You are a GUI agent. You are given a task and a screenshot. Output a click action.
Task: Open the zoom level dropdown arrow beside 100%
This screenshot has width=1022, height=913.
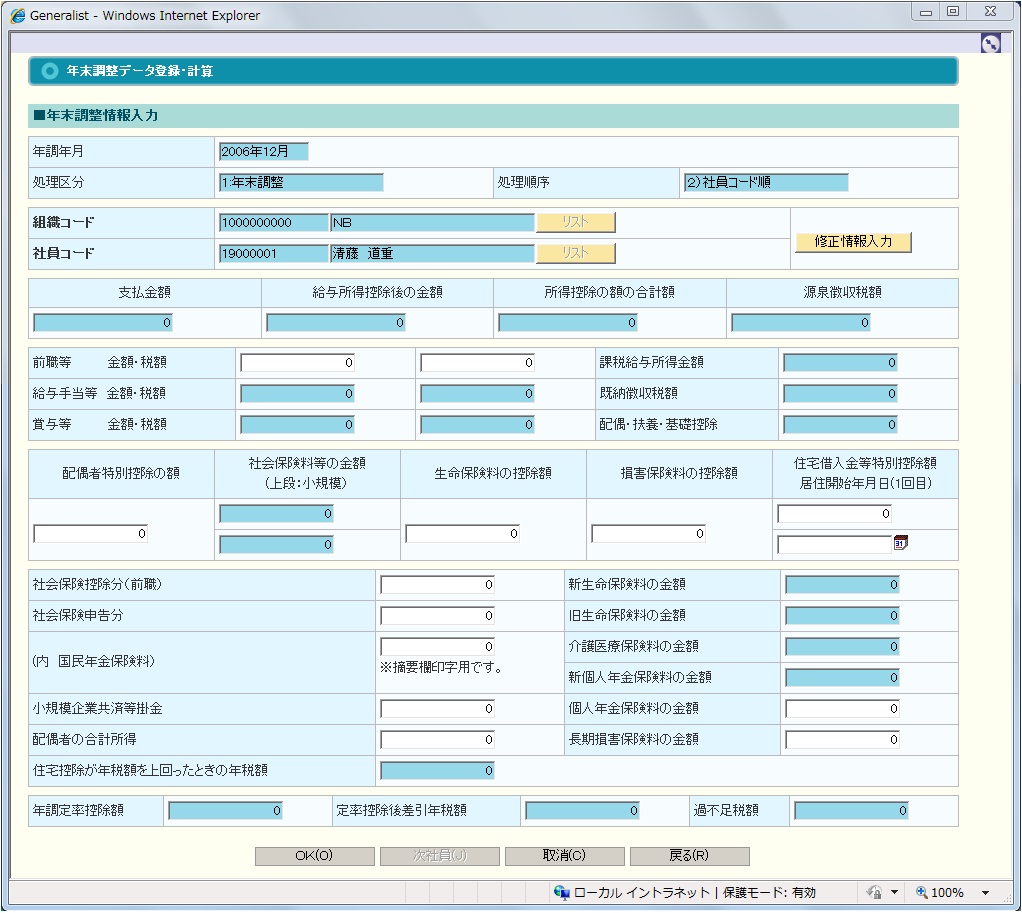[985, 892]
